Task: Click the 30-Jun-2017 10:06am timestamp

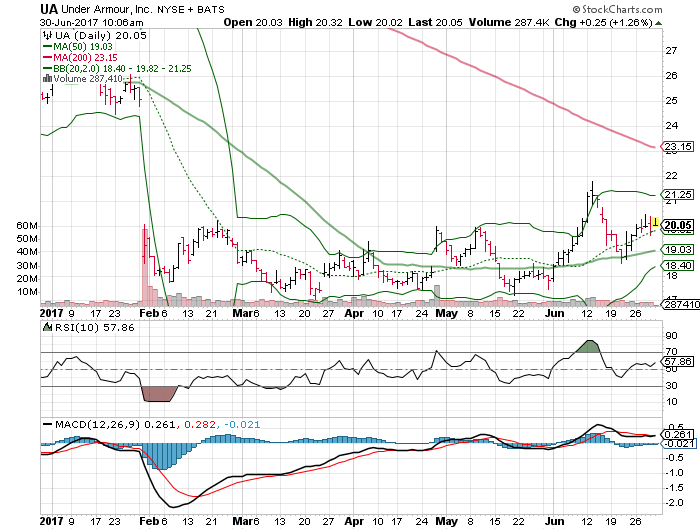Action: pyautogui.click(x=92, y=22)
